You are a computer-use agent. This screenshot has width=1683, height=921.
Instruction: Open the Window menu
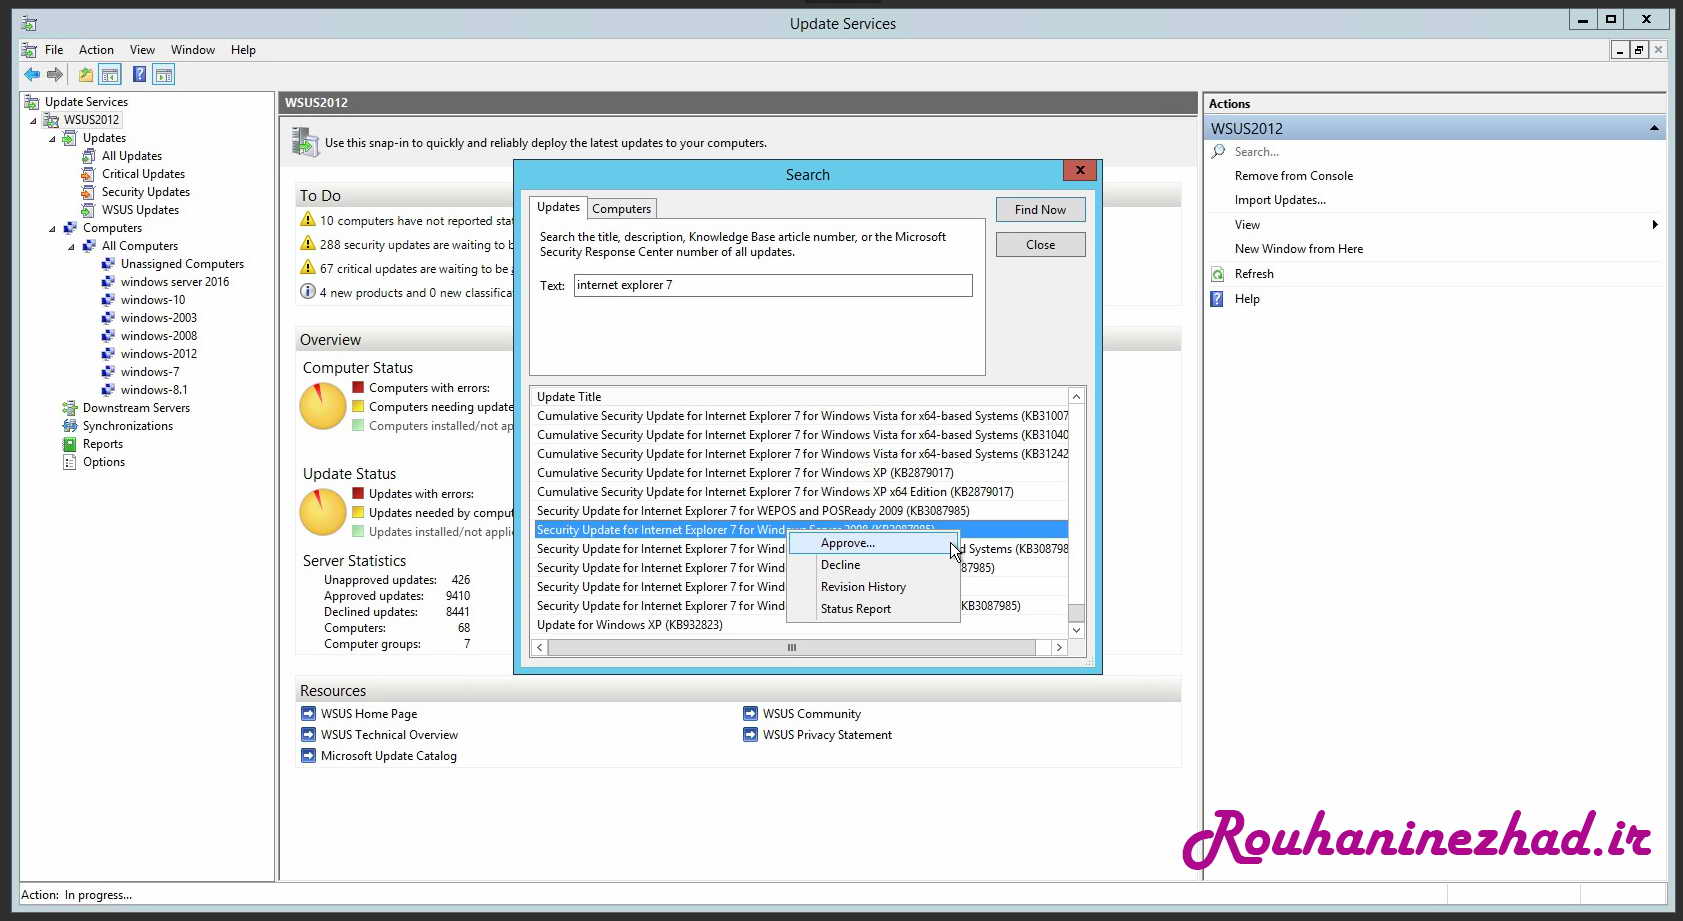click(x=193, y=50)
